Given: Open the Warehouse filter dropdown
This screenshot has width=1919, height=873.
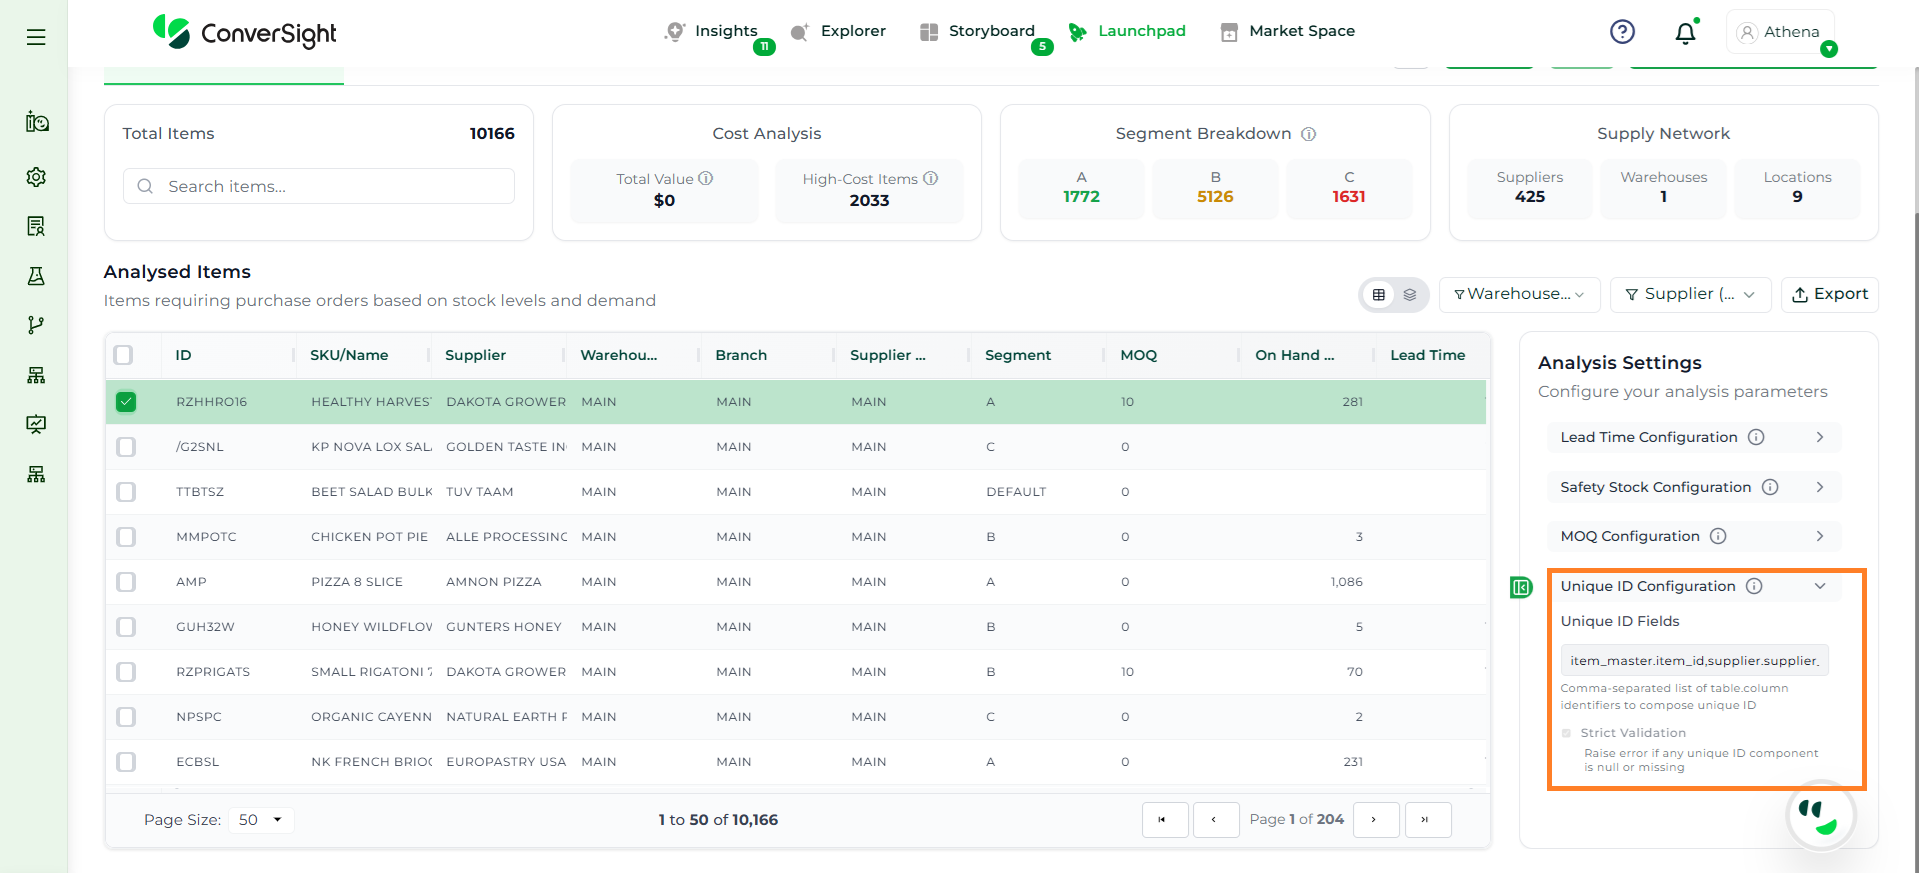Looking at the screenshot, I should pos(1519,294).
